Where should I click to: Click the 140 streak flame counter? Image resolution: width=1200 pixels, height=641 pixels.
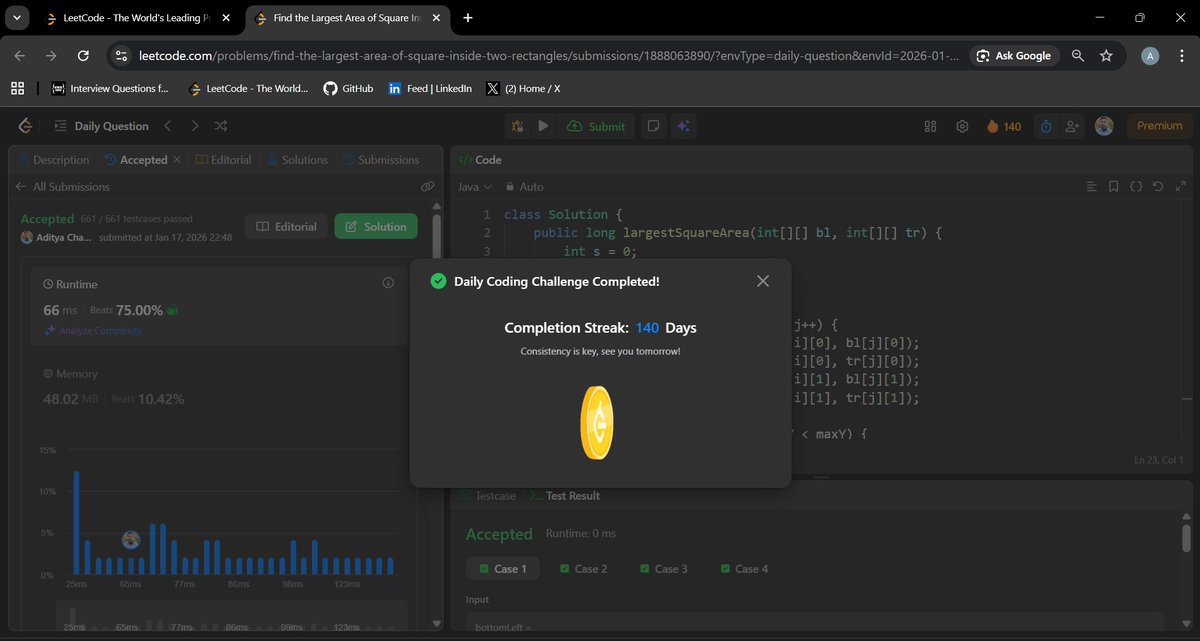tap(1004, 126)
